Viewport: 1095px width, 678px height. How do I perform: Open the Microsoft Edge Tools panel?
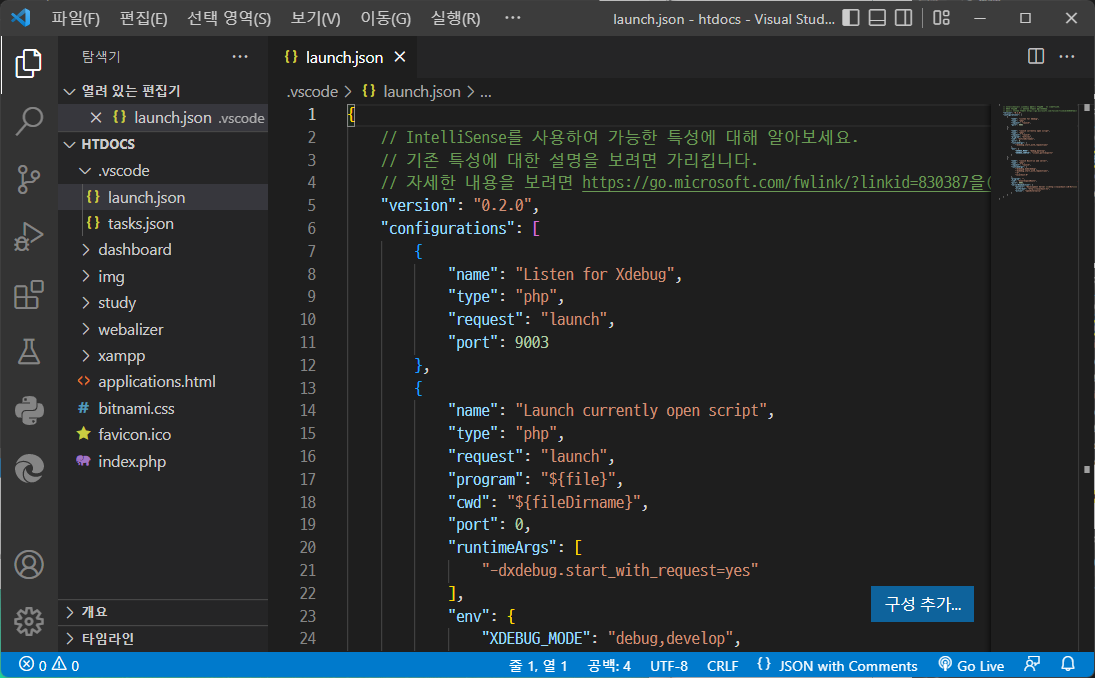(x=28, y=466)
